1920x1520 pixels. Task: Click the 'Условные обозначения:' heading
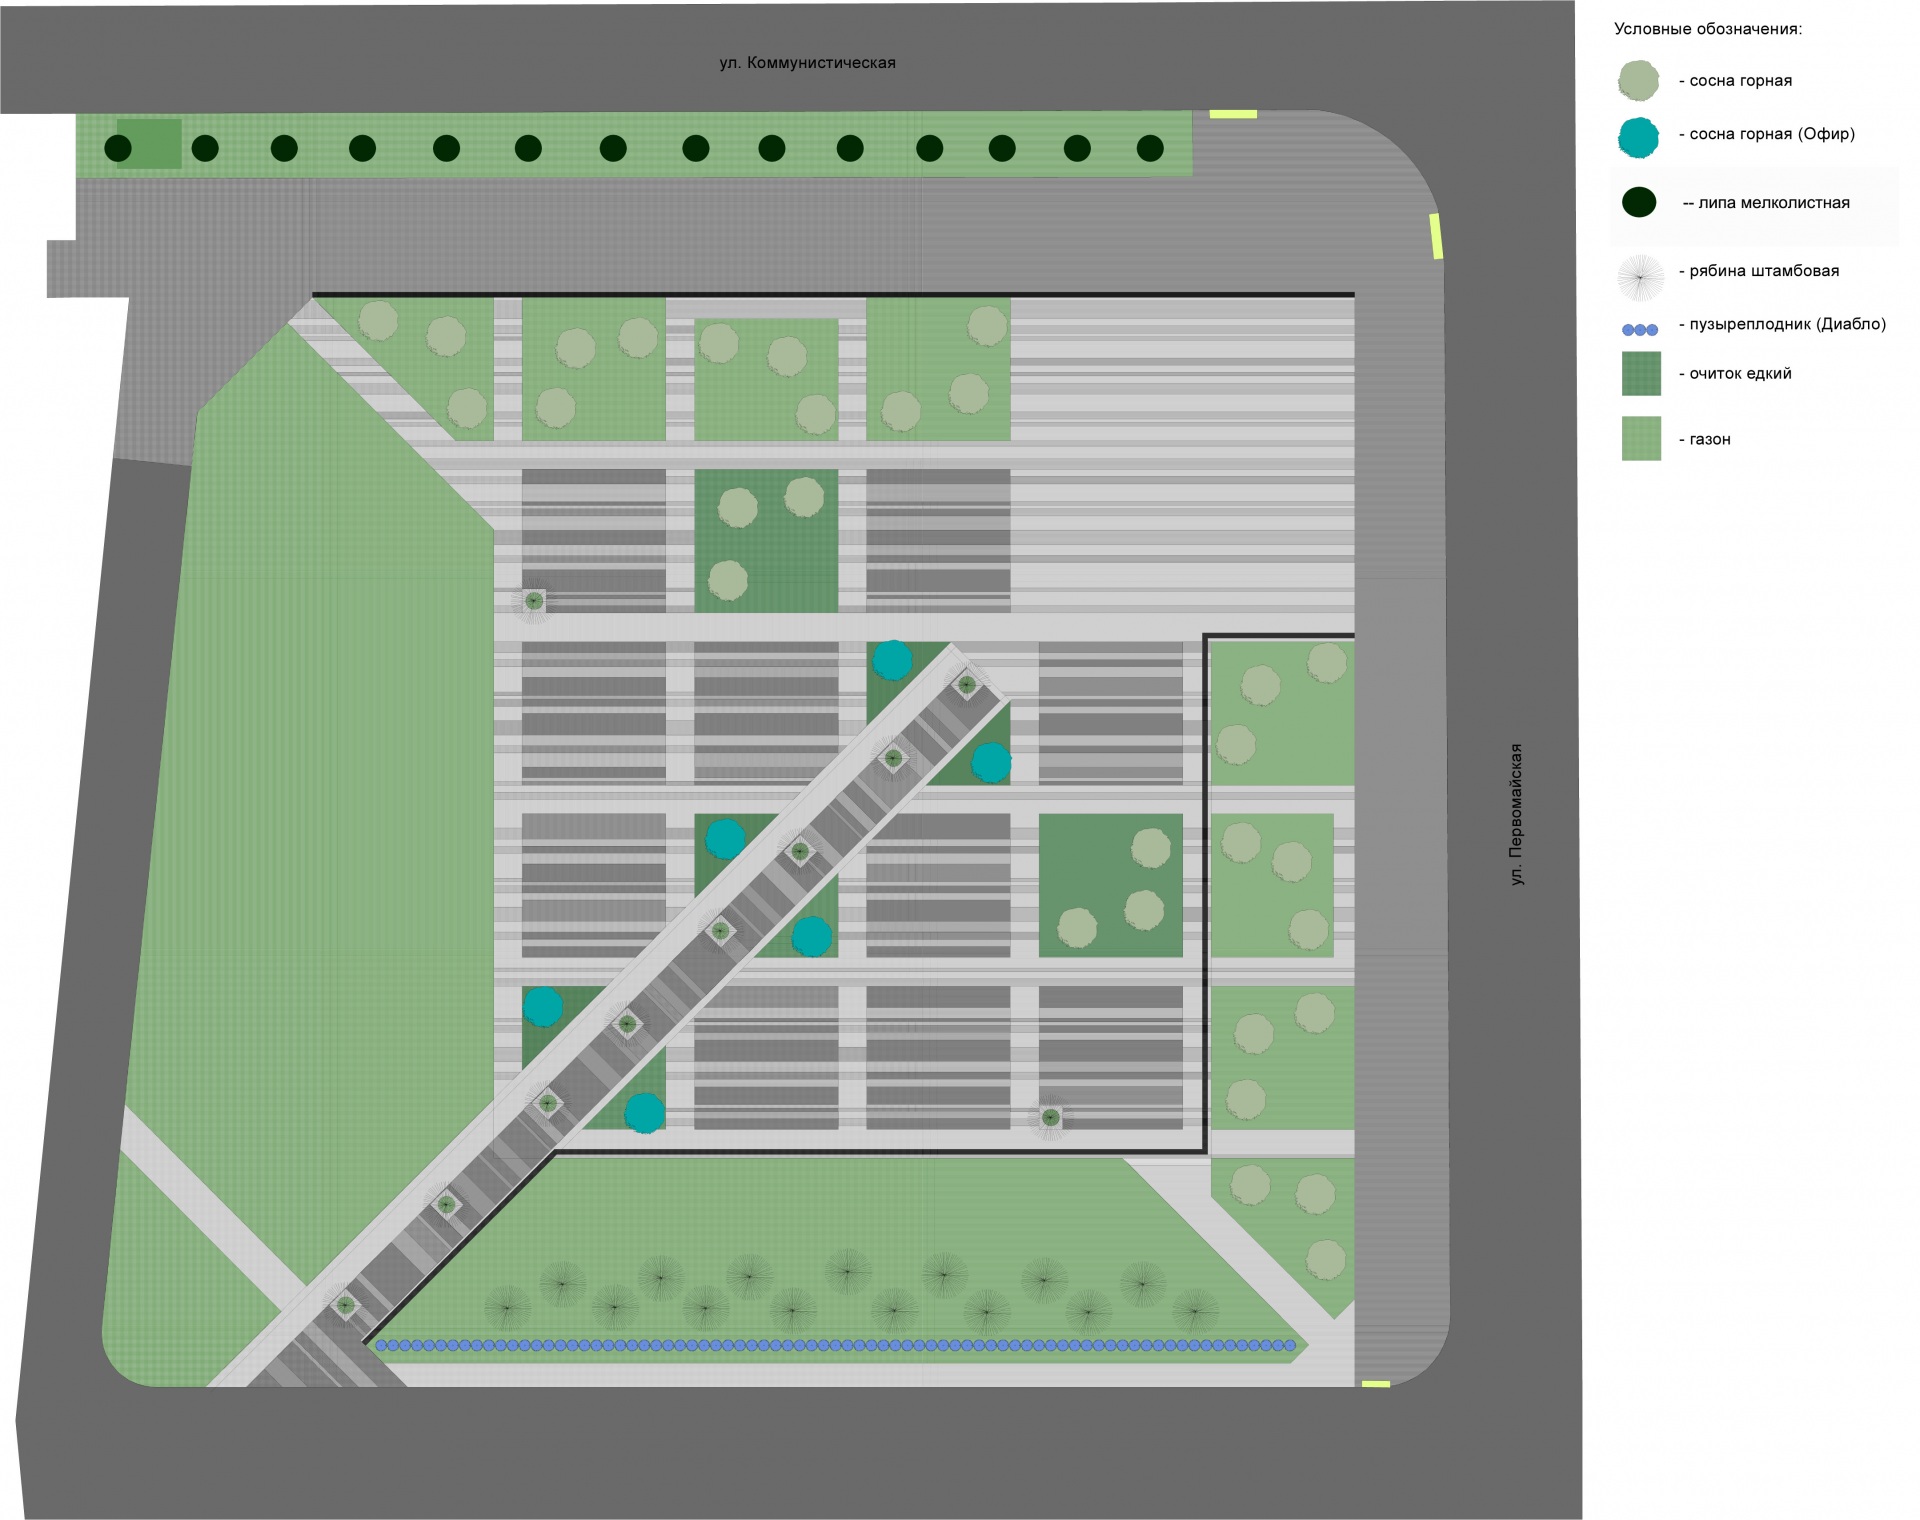[1708, 29]
